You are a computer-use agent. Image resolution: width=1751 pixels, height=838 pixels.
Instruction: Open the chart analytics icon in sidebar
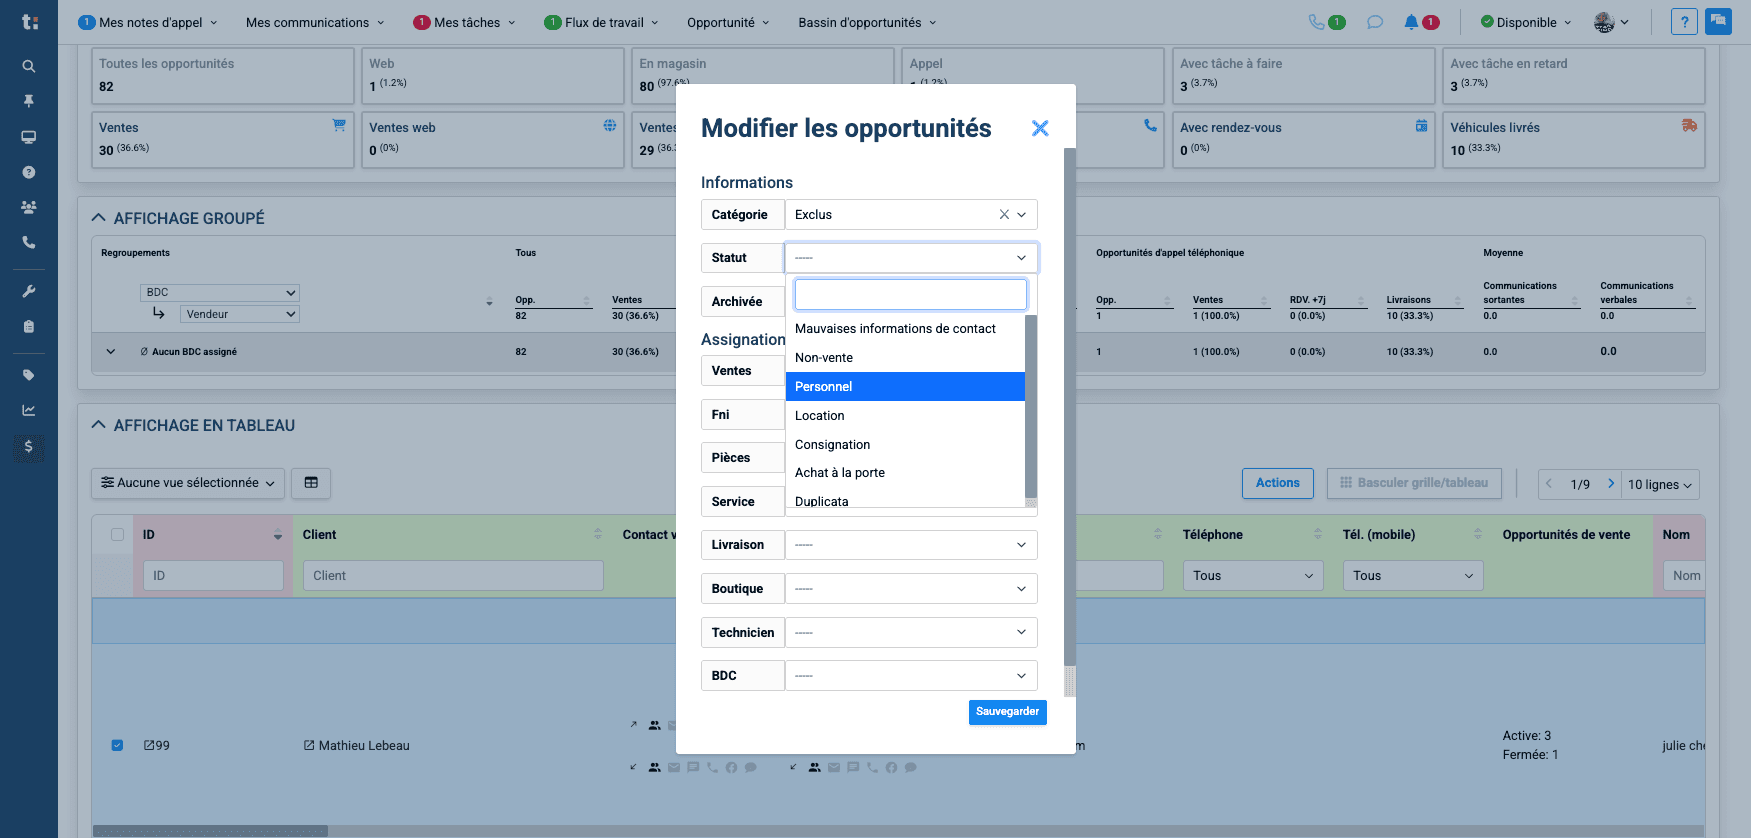(x=29, y=410)
